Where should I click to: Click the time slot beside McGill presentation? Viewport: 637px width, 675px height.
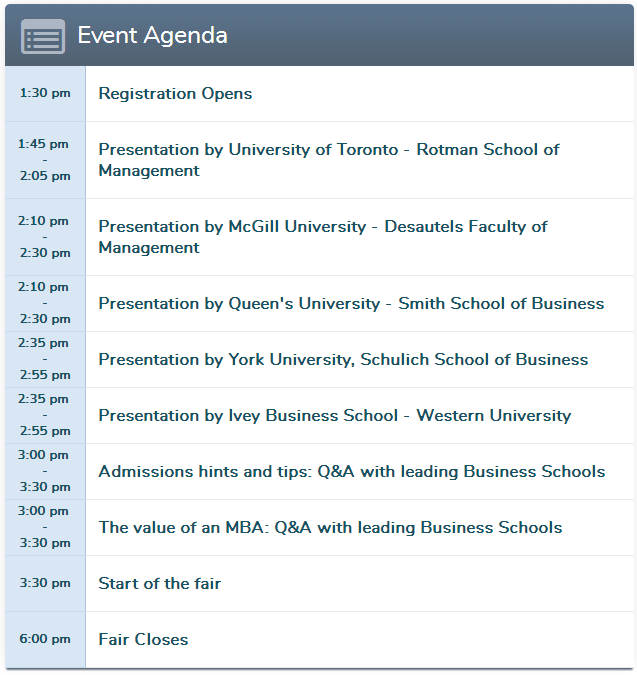click(45, 237)
